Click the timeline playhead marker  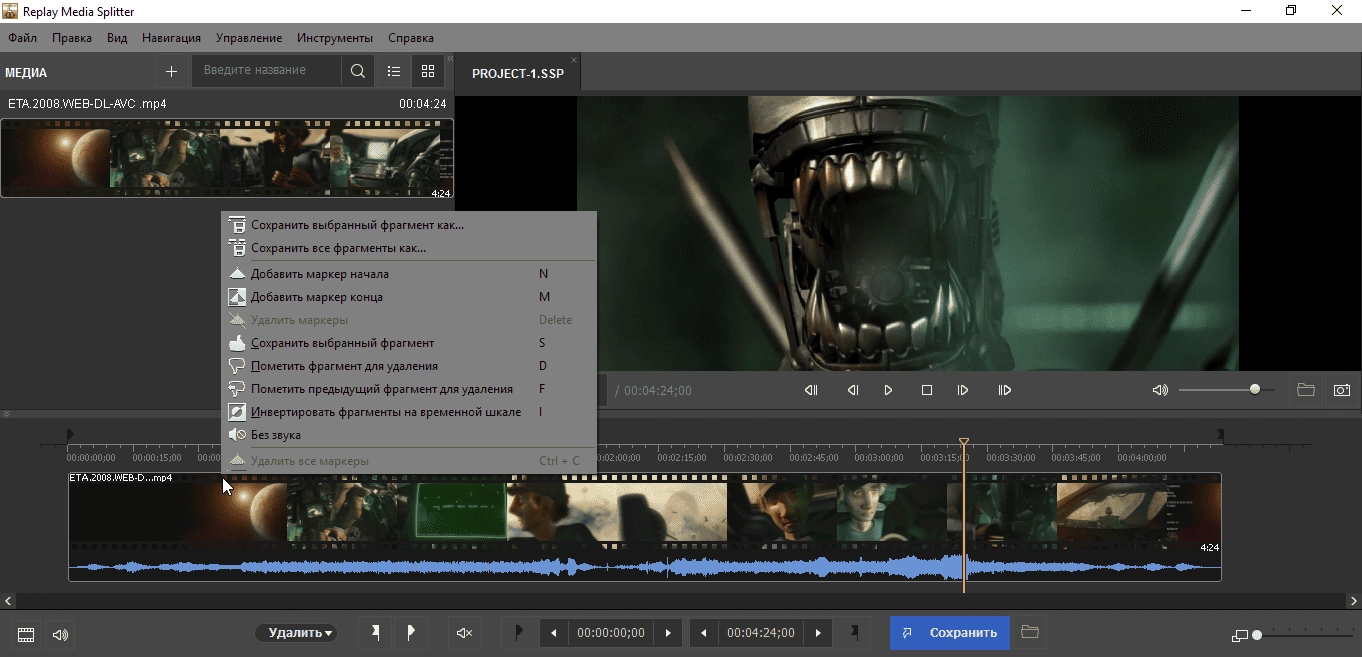click(964, 441)
